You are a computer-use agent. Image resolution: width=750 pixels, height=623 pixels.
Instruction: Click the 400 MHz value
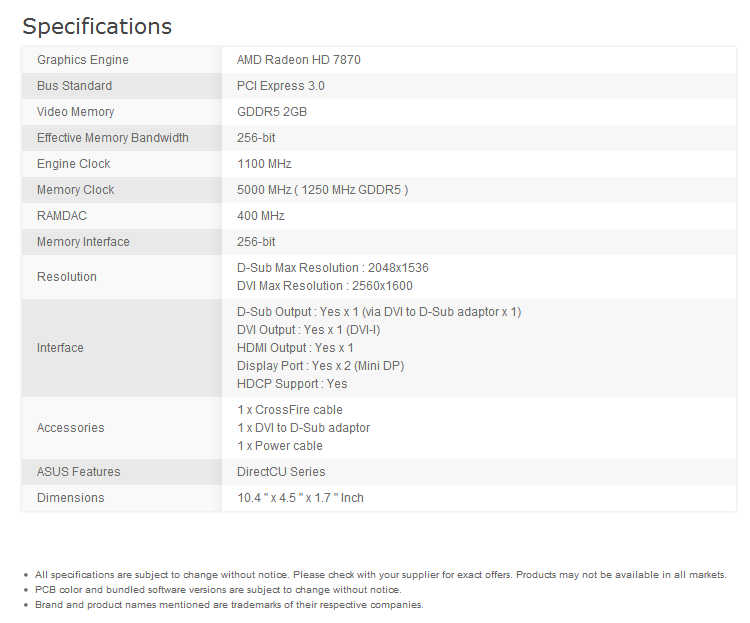point(261,216)
